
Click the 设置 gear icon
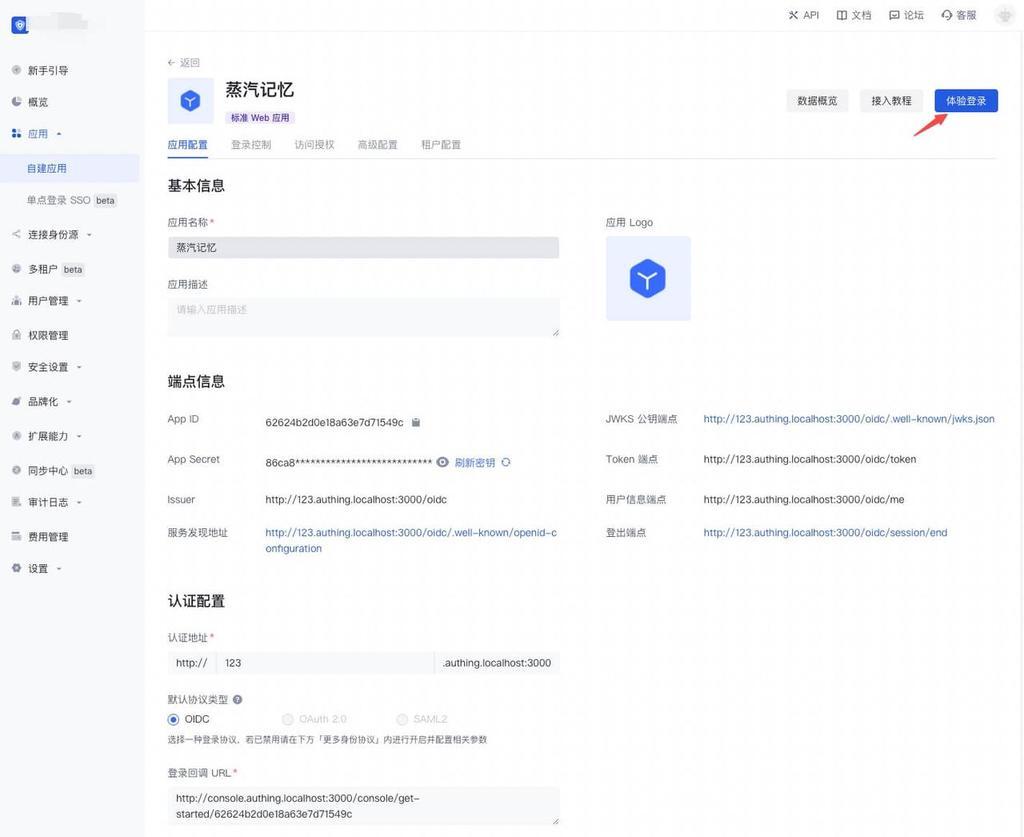pos(16,568)
